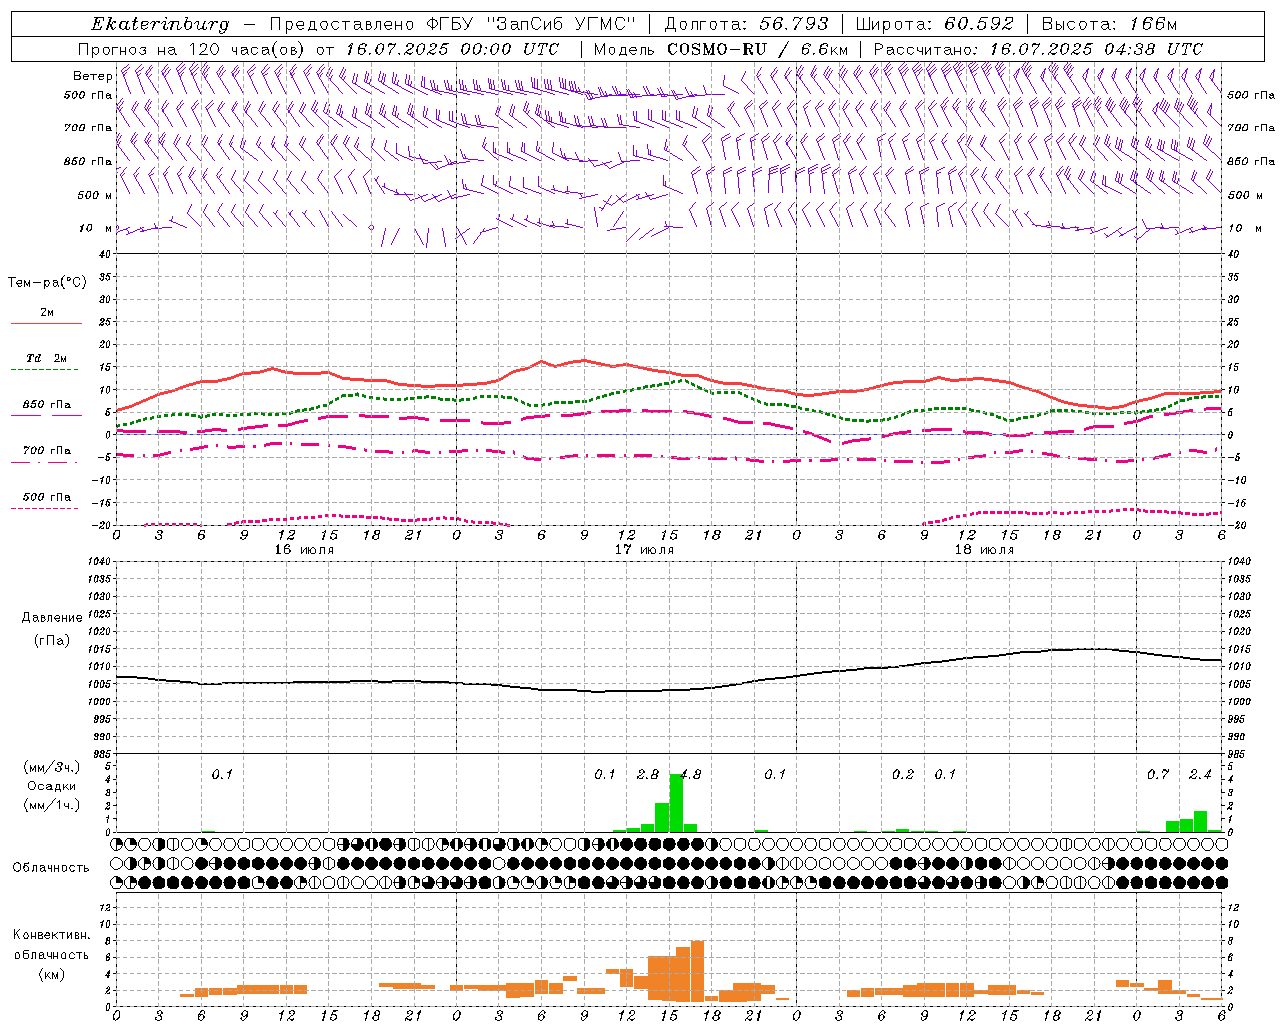Click the Td 2м dew point legend entry
Image resolution: width=1280 pixels, height=1024 pixels.
pos(47,358)
